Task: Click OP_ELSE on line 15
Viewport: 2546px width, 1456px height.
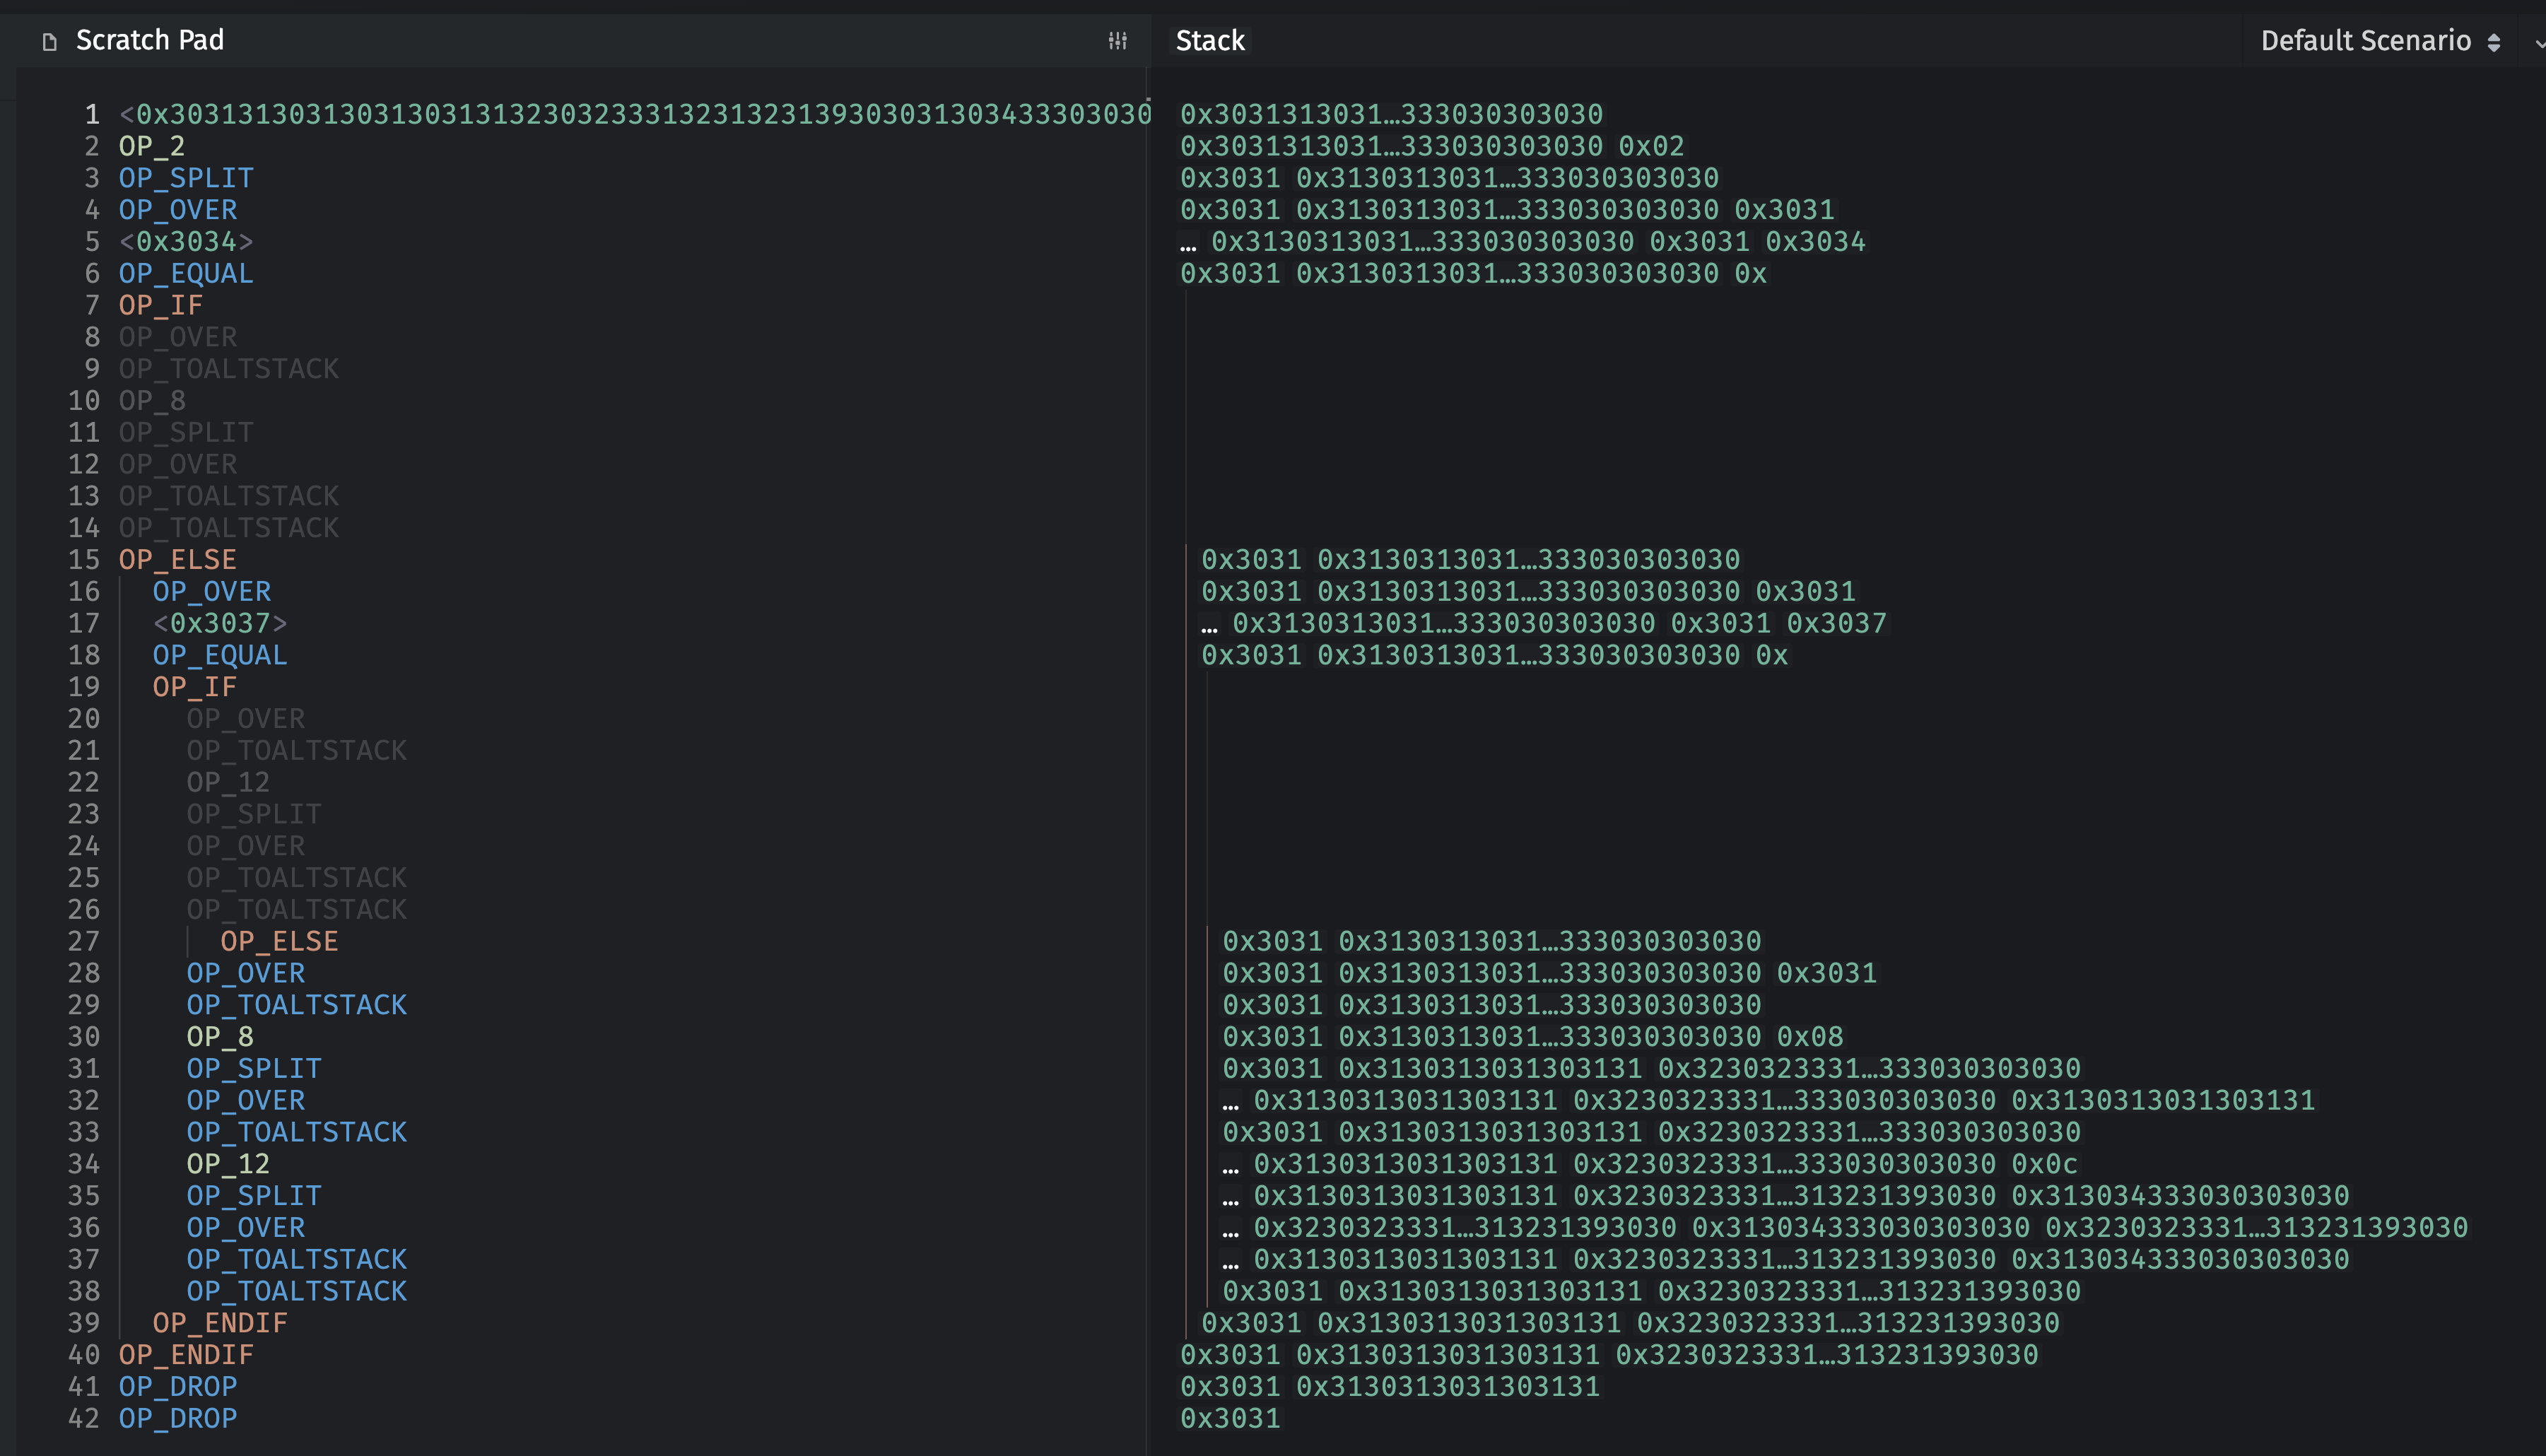Action: click(177, 560)
